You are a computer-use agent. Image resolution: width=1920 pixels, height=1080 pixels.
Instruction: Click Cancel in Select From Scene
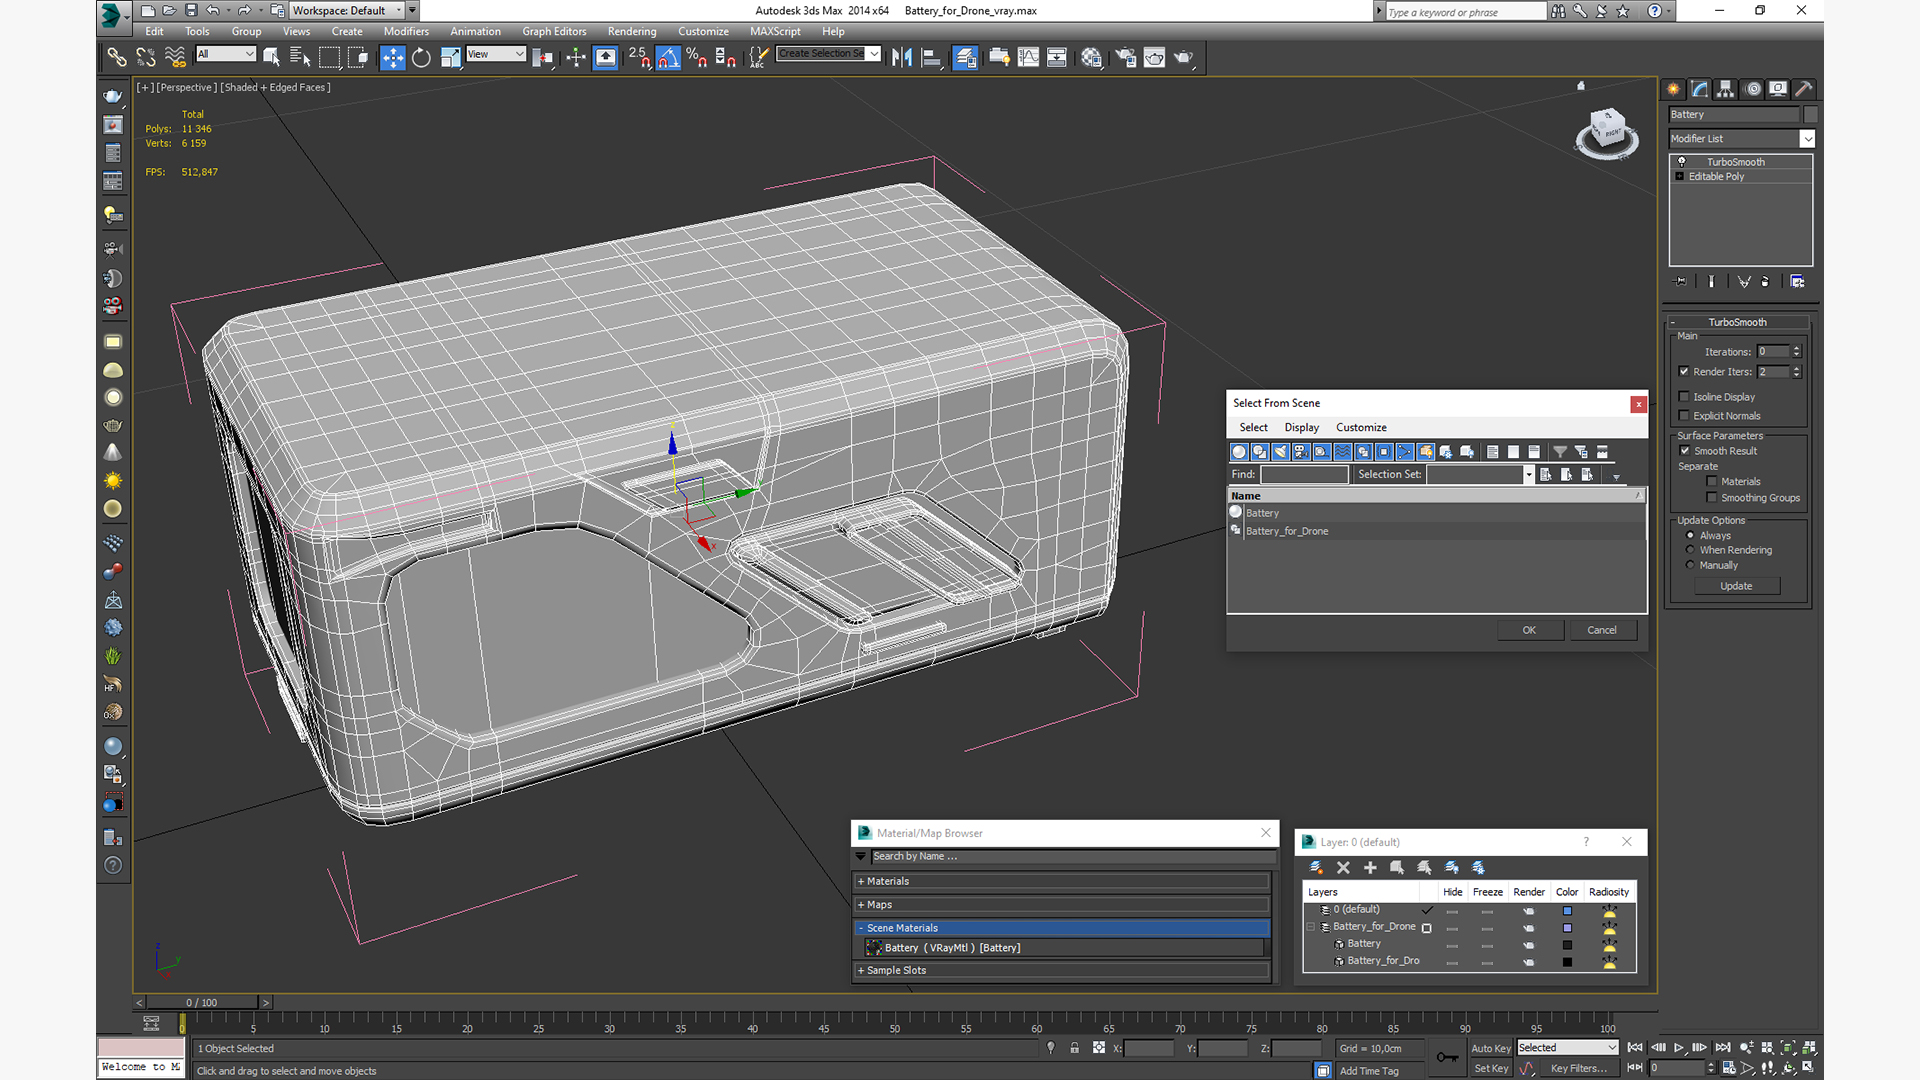pos(1602,630)
